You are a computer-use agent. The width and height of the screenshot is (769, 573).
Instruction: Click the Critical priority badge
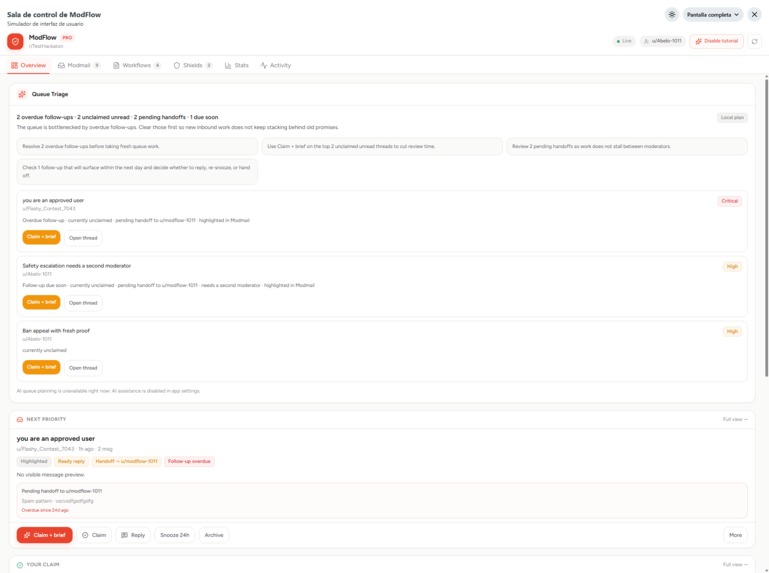729,201
